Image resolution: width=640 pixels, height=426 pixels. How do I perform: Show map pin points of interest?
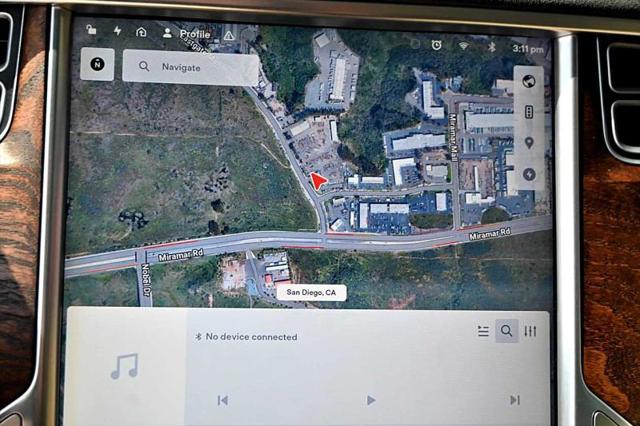(529, 143)
